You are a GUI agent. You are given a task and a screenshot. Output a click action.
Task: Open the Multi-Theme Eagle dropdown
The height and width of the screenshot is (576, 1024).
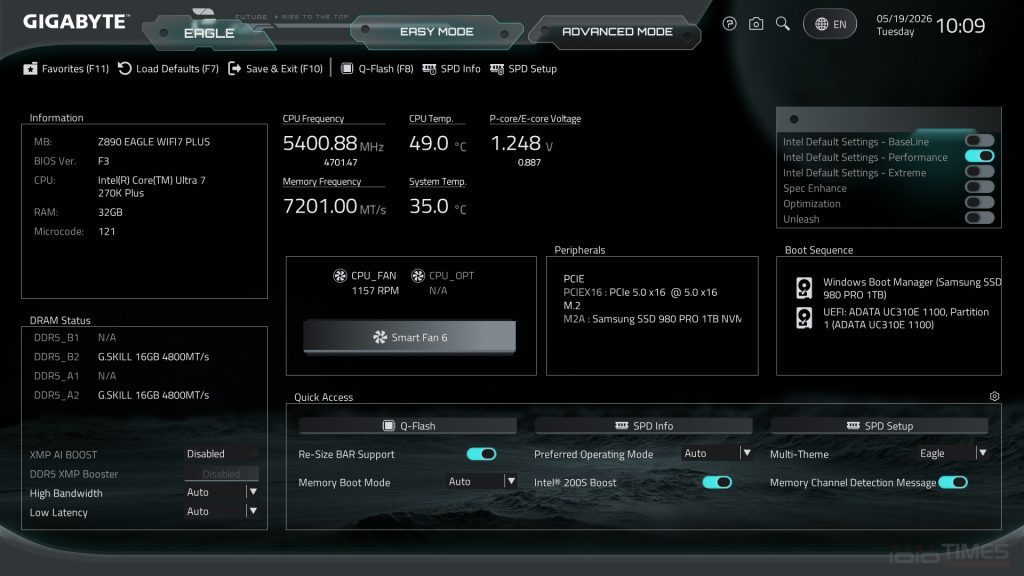click(x=952, y=453)
